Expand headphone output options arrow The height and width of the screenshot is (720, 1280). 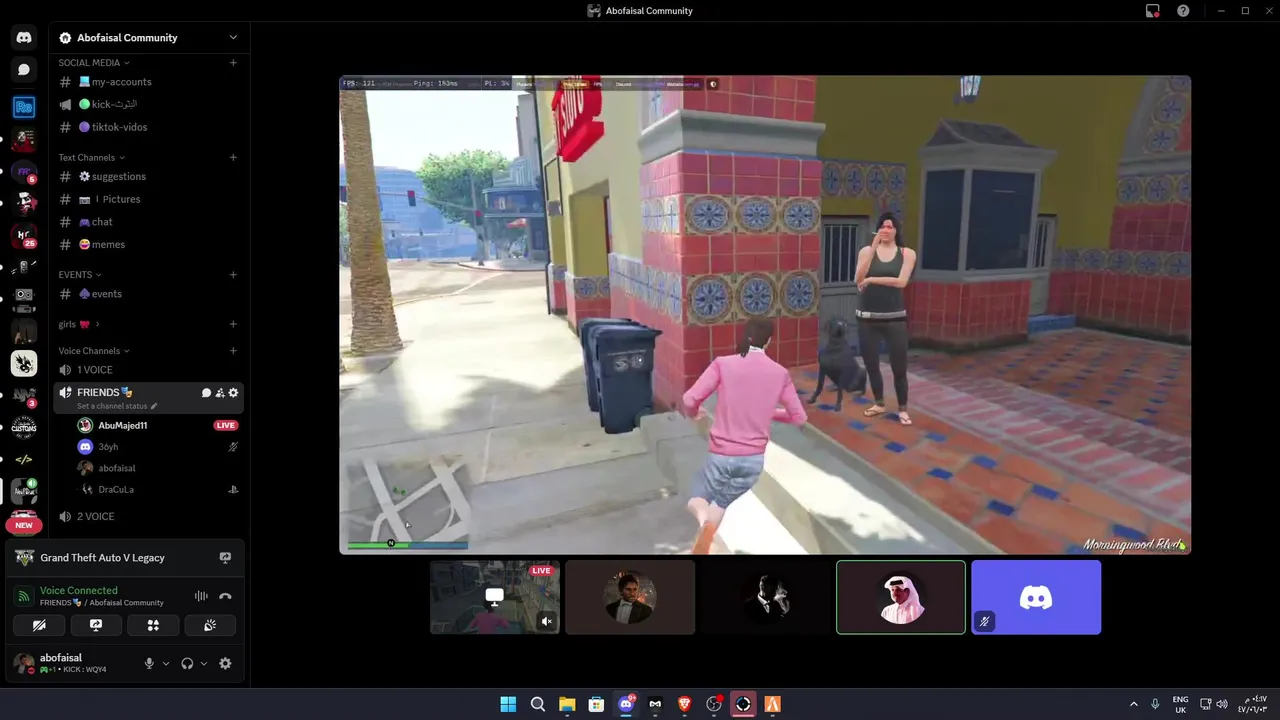tap(204, 663)
